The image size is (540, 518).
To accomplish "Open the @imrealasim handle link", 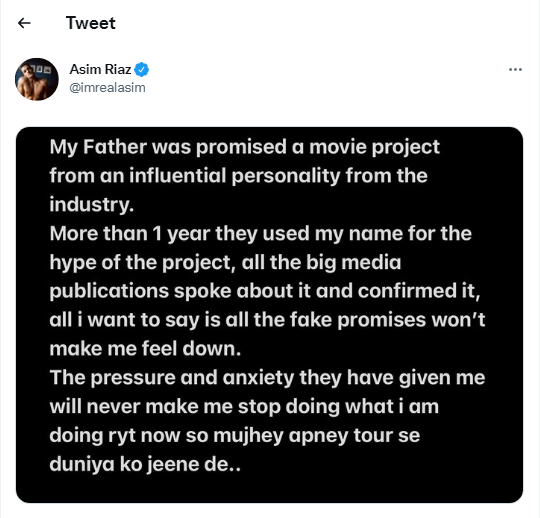I will 107,87.
